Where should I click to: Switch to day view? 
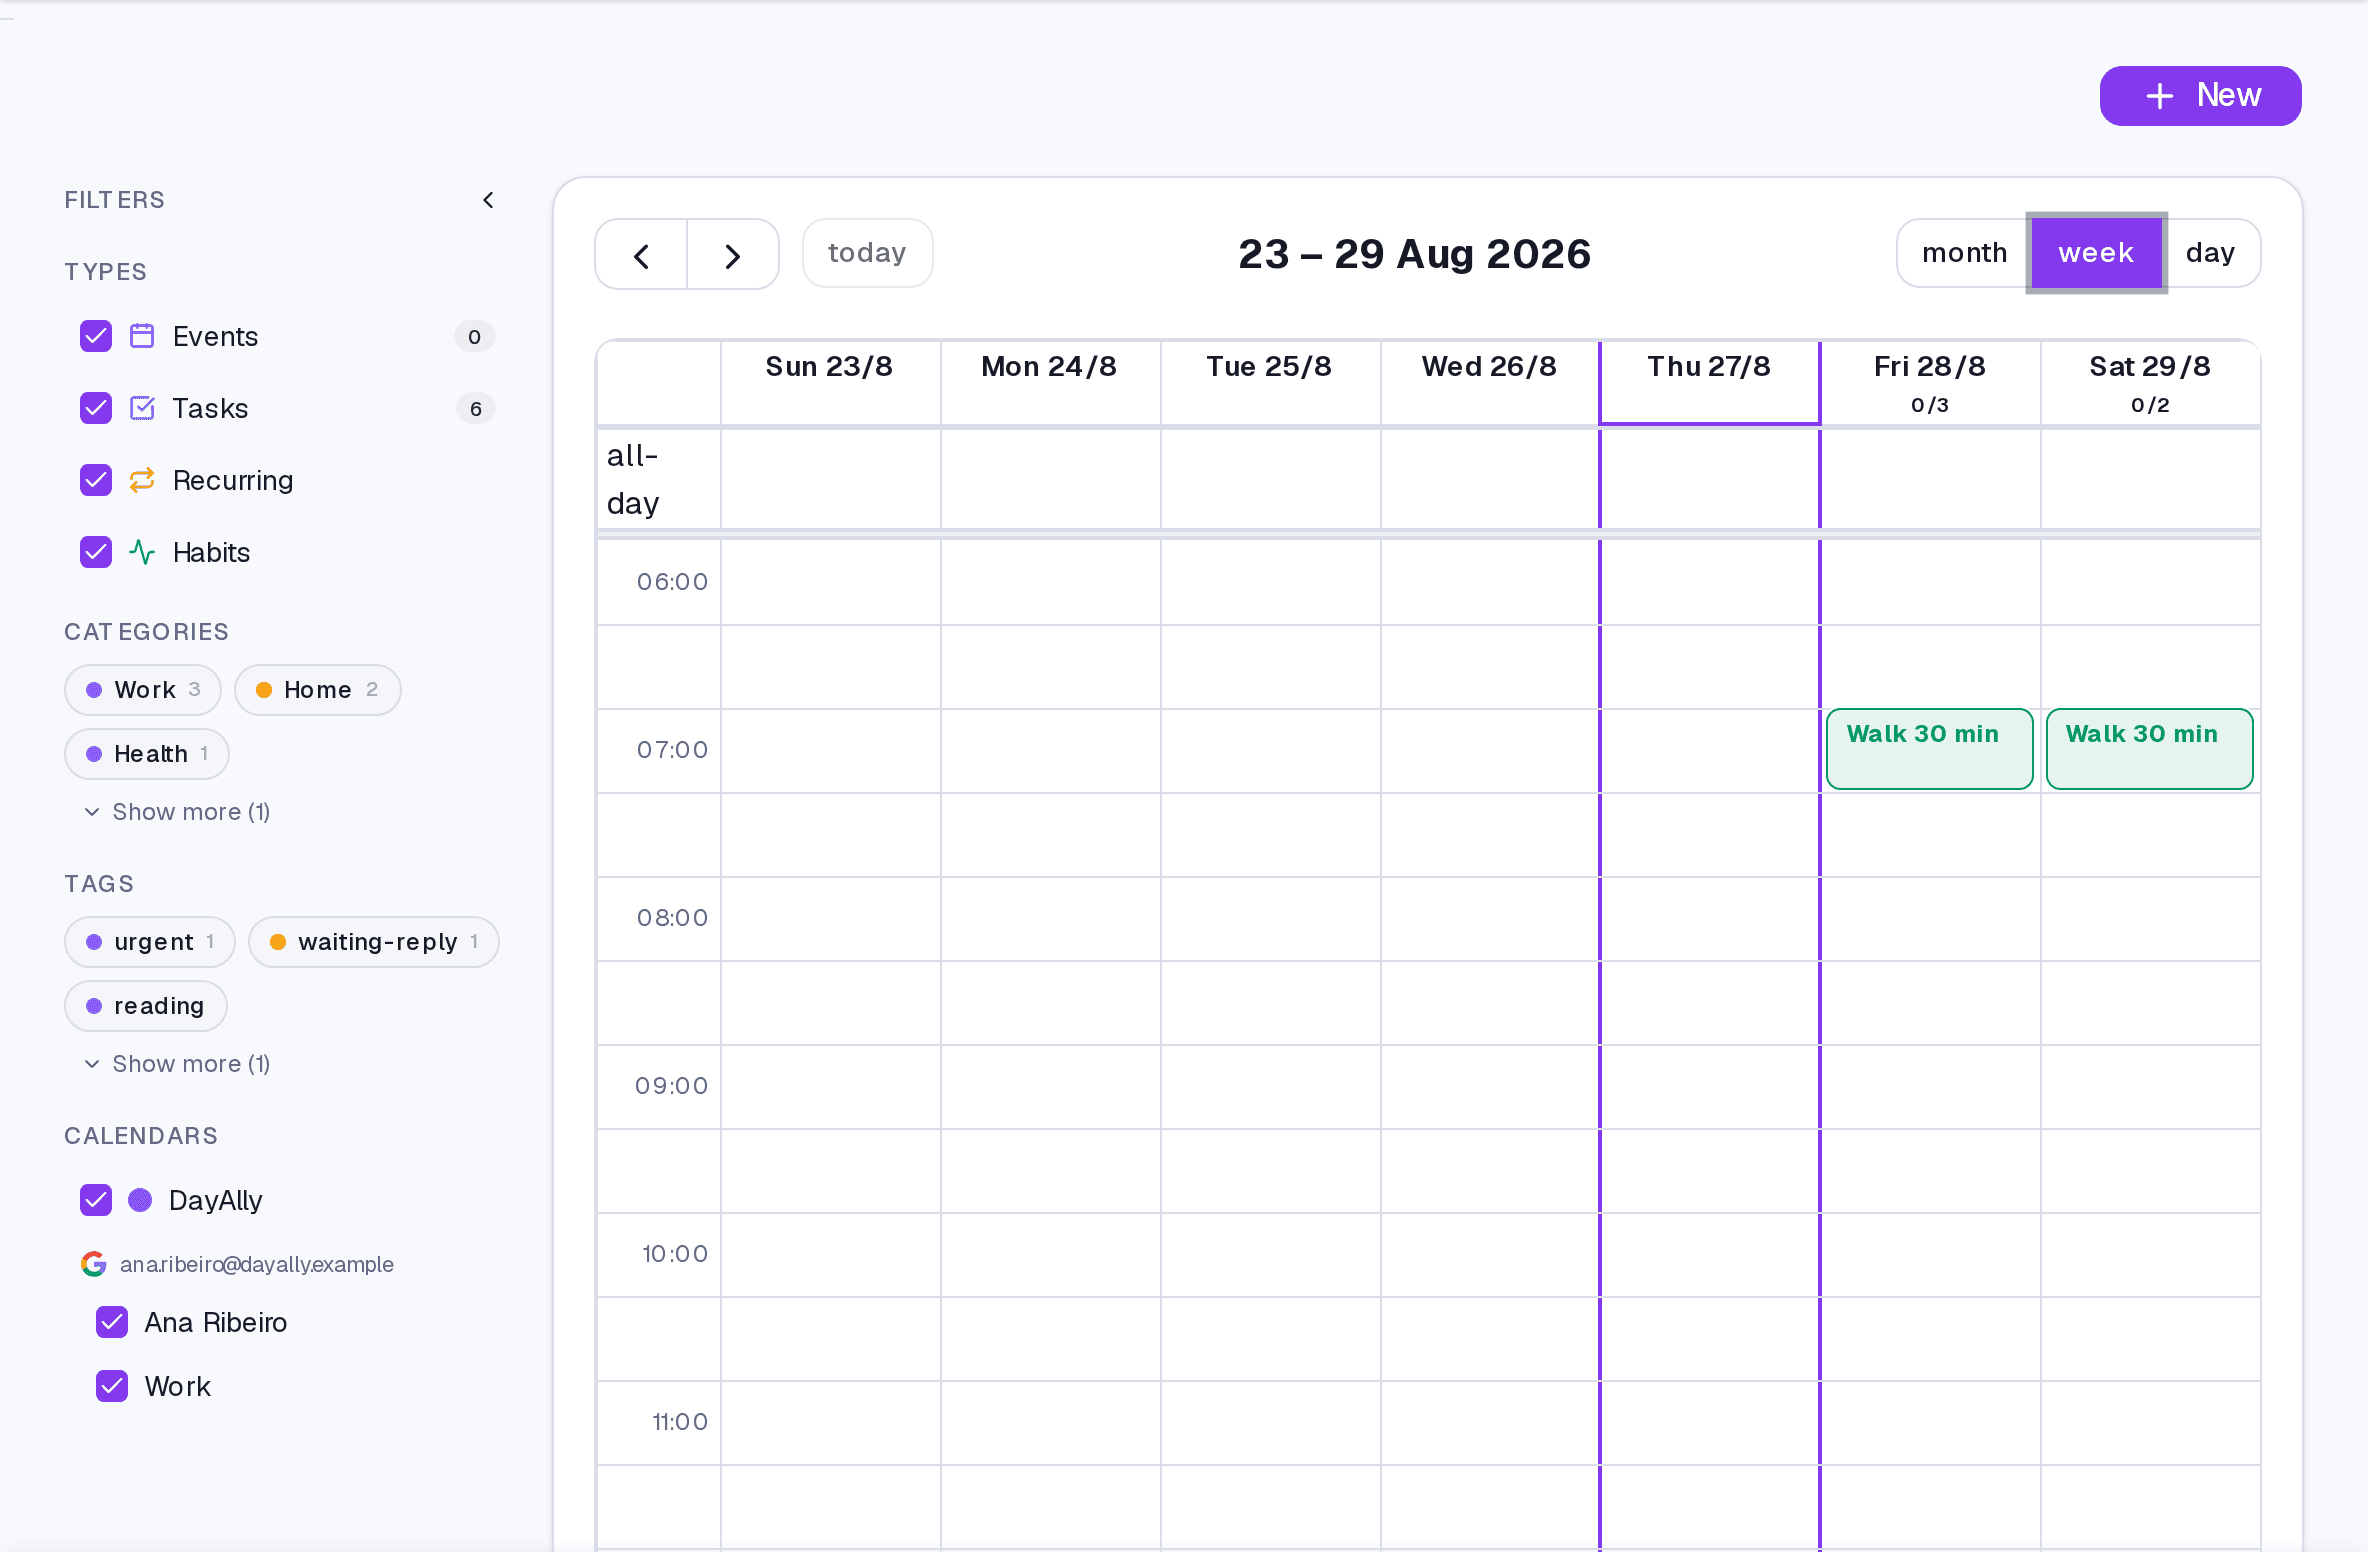(2210, 253)
